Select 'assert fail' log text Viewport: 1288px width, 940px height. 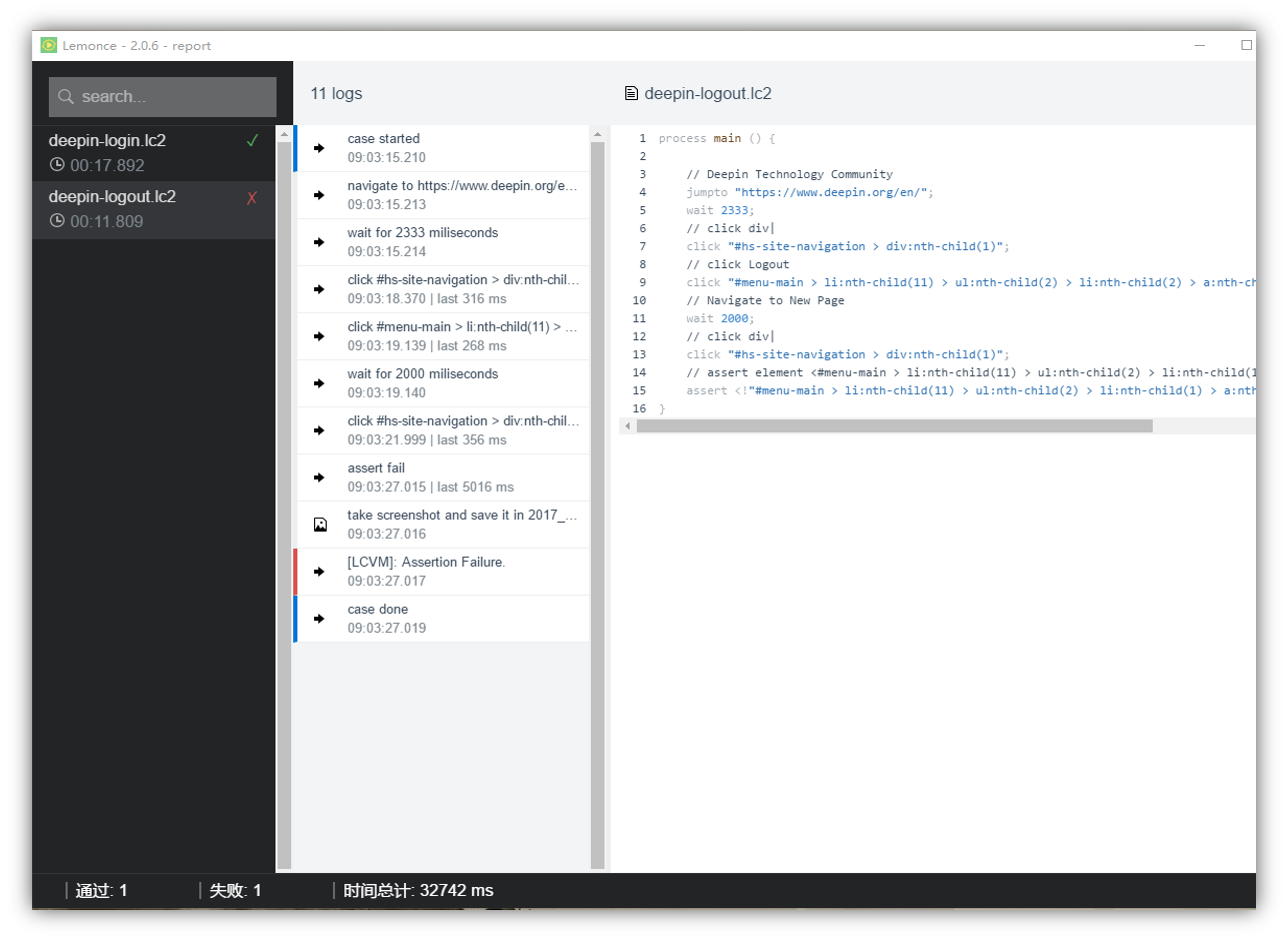coord(376,468)
